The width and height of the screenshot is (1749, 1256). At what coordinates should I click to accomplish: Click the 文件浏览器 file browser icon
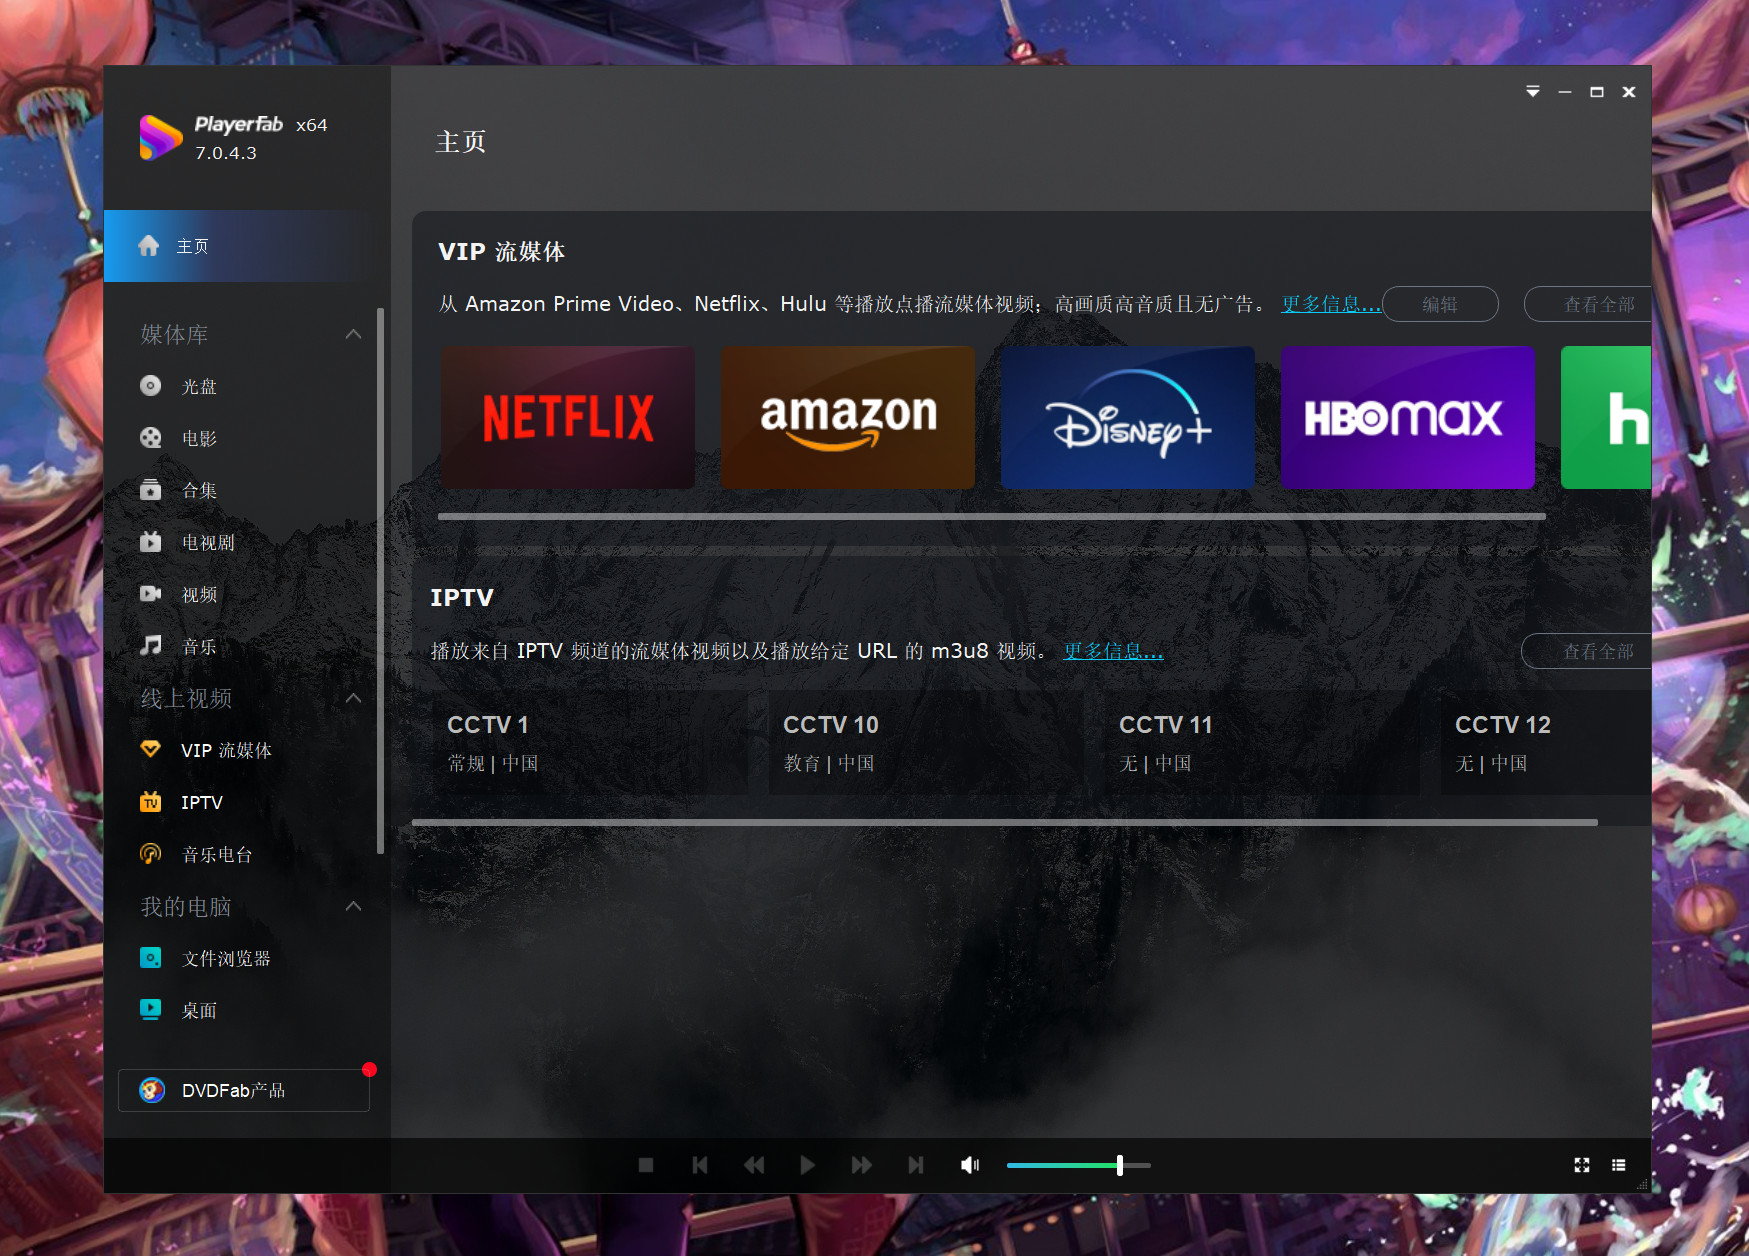coord(151,958)
